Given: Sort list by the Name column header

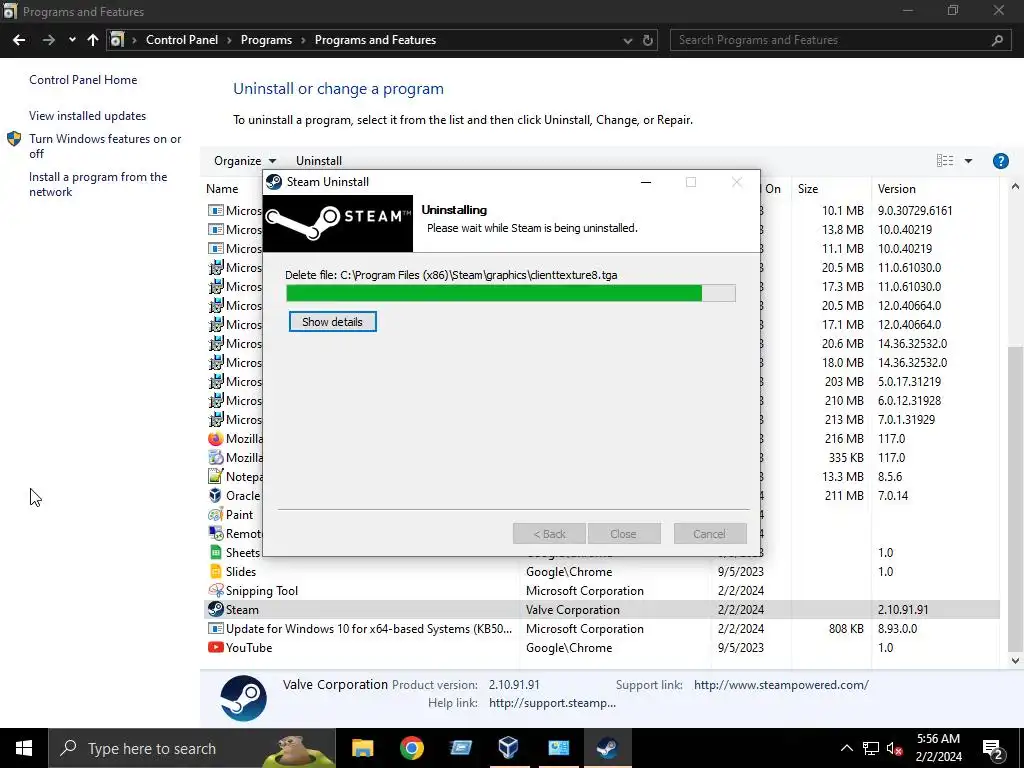Looking at the screenshot, I should [x=222, y=189].
